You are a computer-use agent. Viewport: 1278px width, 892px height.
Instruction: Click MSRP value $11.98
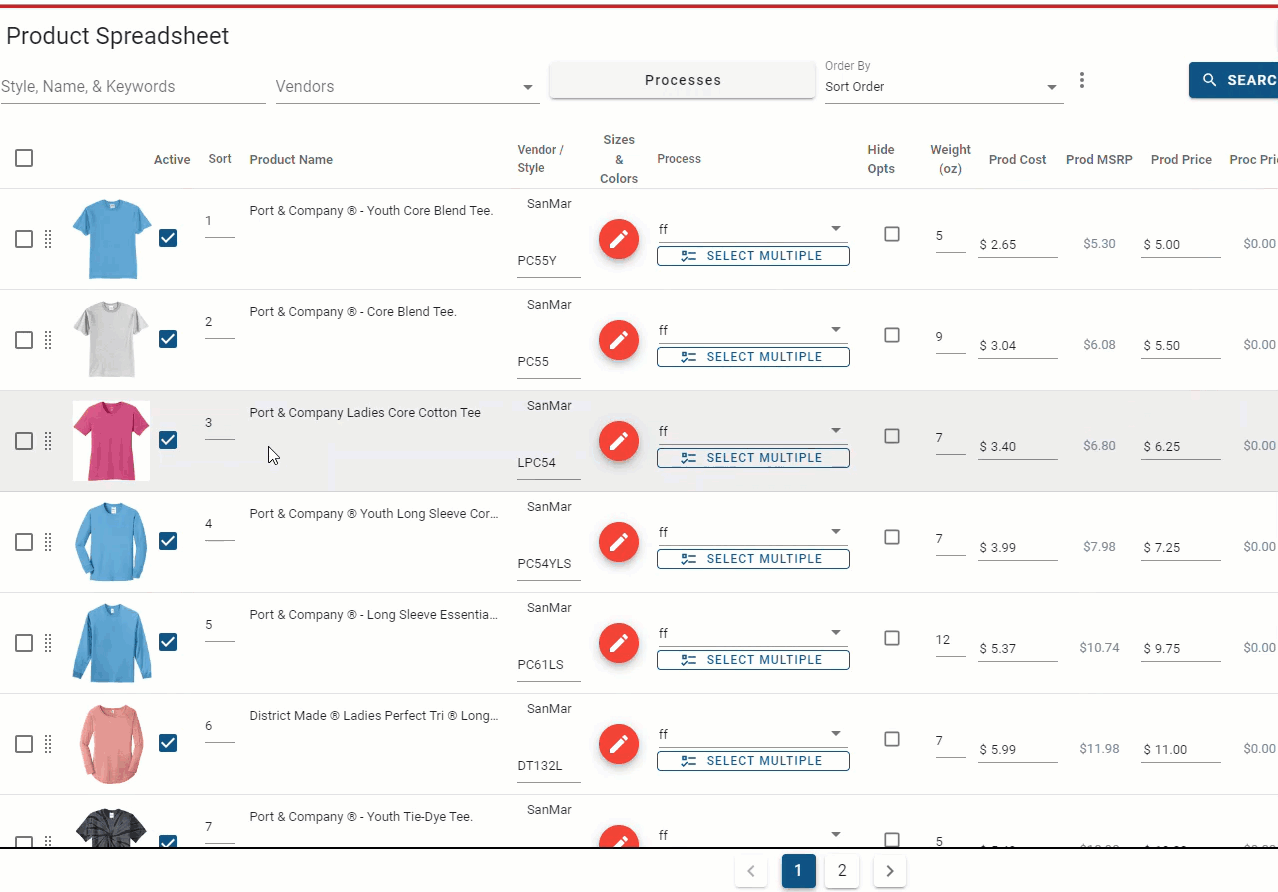(1099, 749)
